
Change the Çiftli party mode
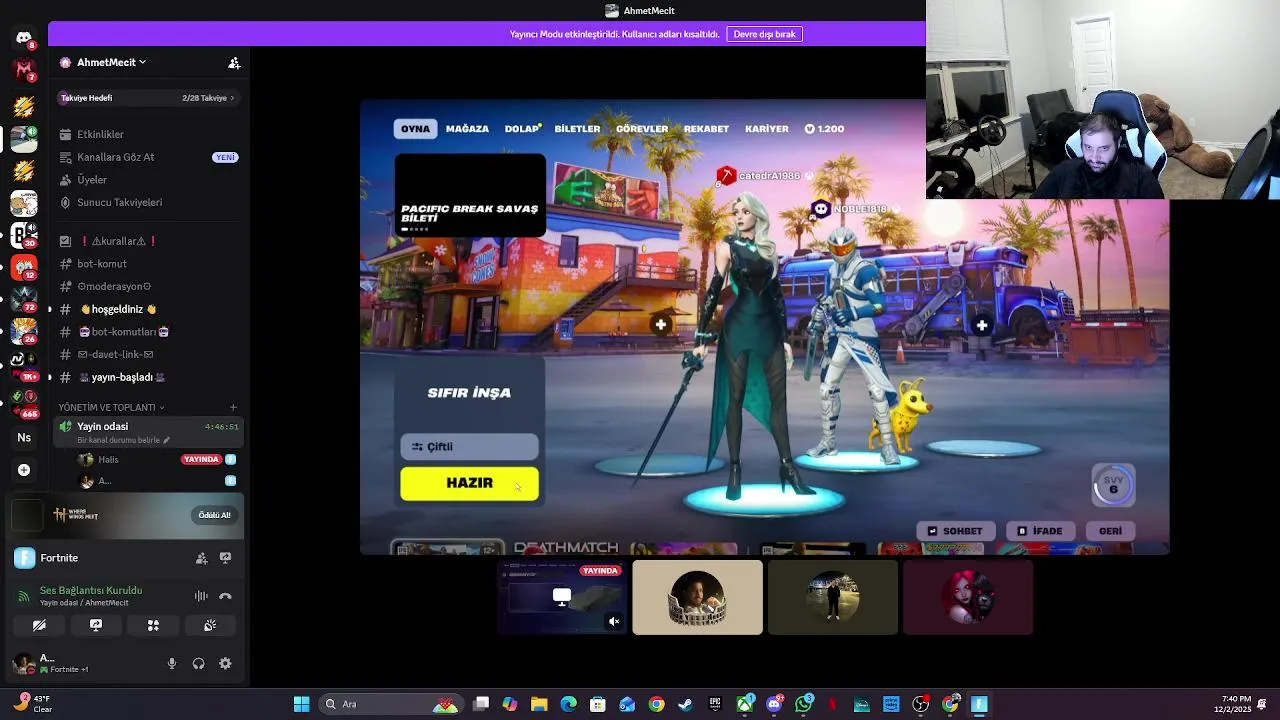(x=469, y=446)
